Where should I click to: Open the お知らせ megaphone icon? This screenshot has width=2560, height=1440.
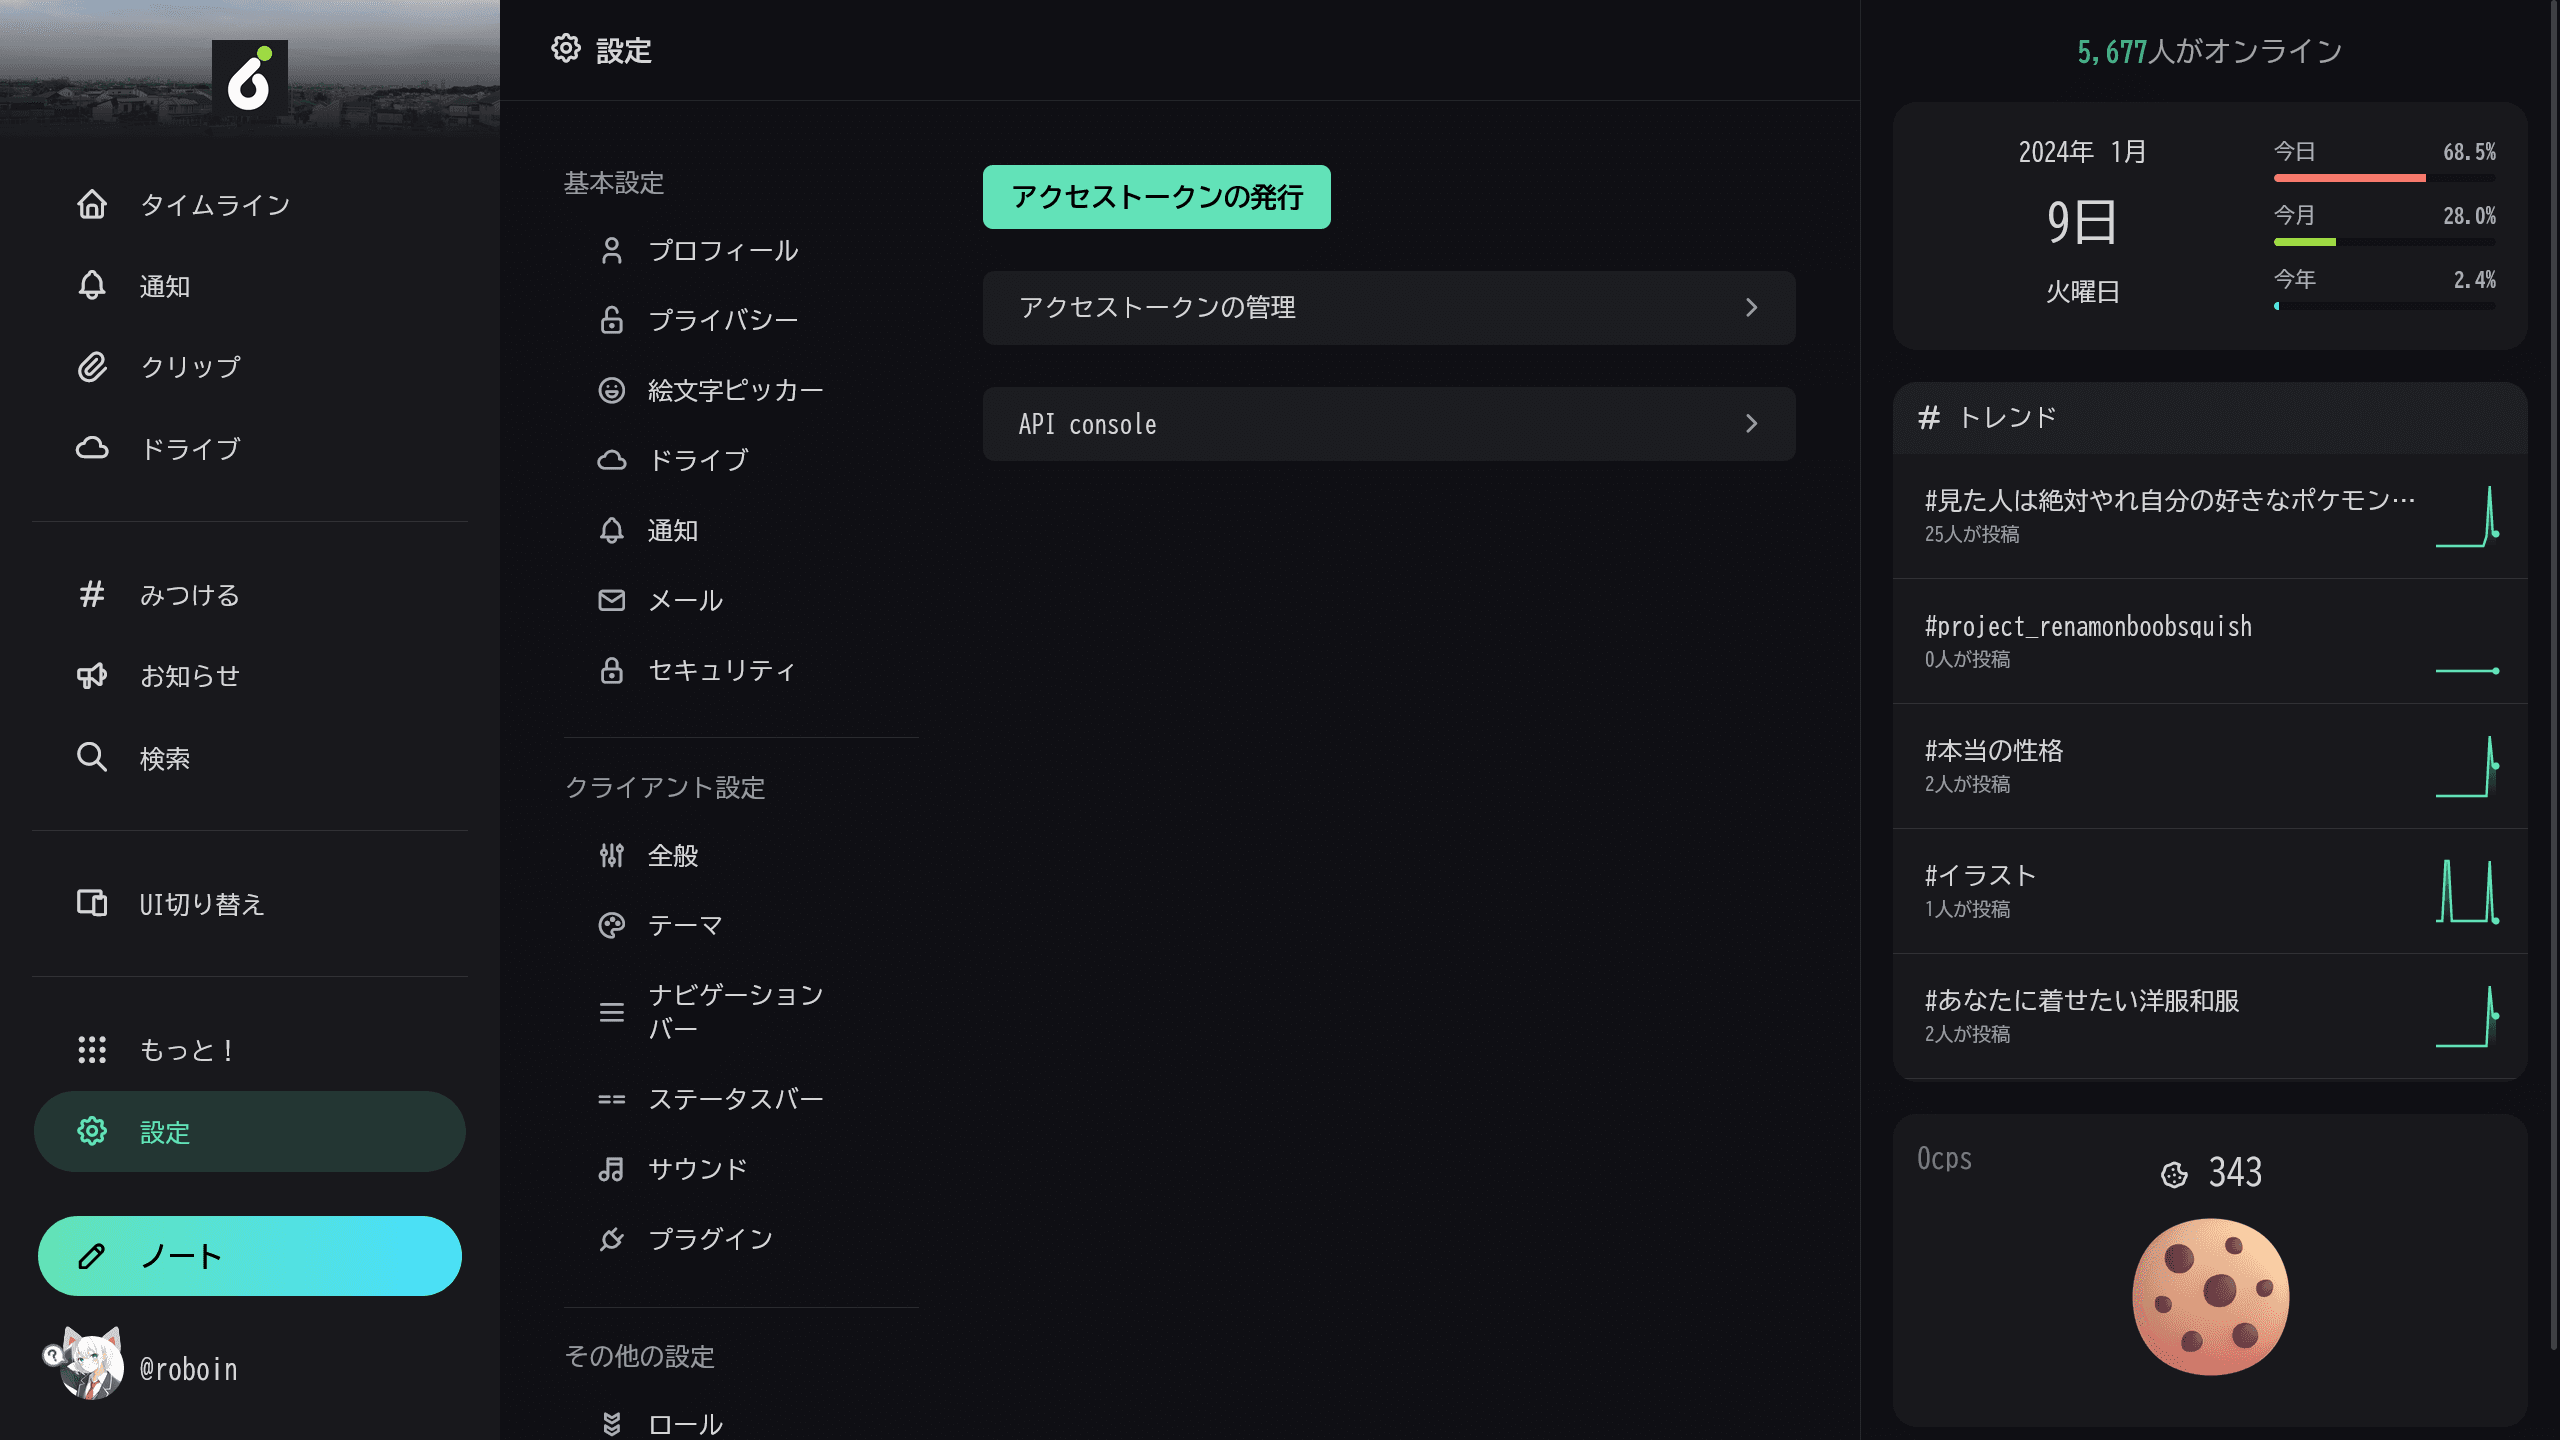(92, 676)
